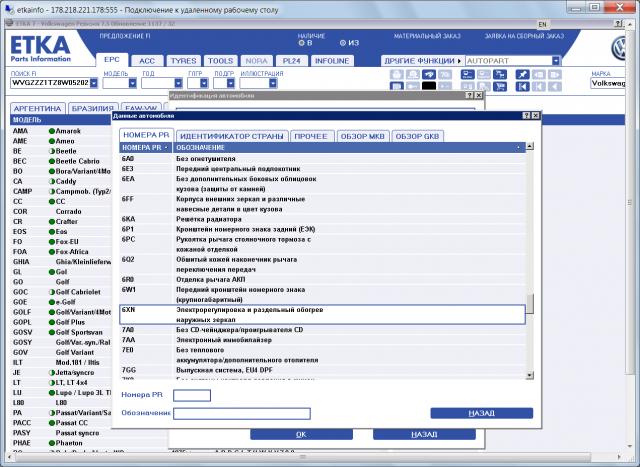Click the Volkswagen logo at top right
This screenshot has height=467, width=640.
[620, 48]
